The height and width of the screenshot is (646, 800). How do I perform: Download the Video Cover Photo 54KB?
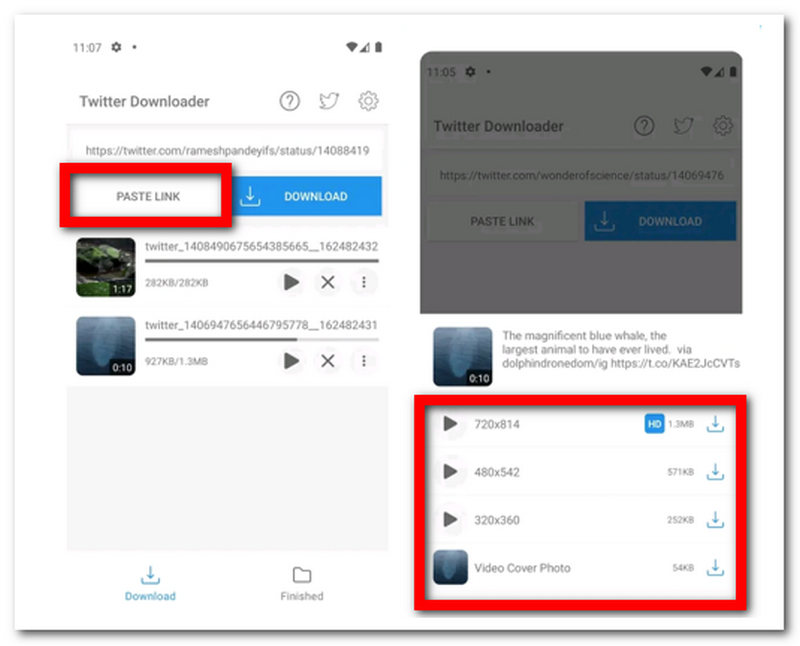tap(715, 567)
